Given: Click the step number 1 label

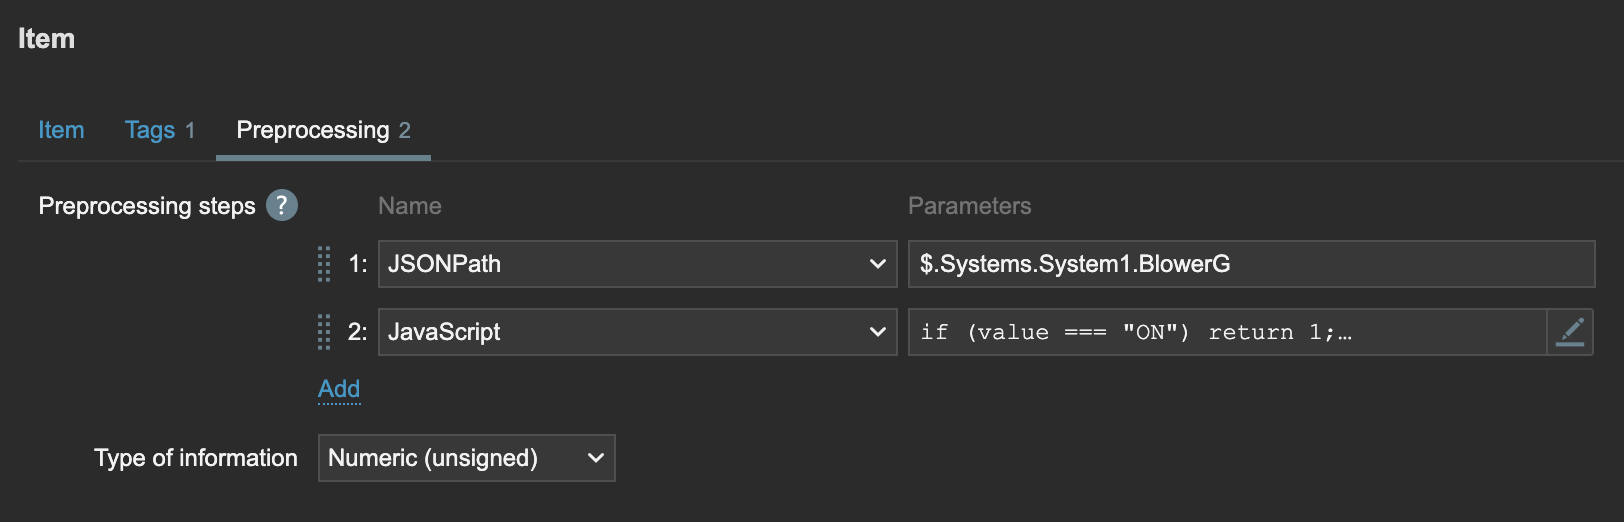Looking at the screenshot, I should 357,264.
